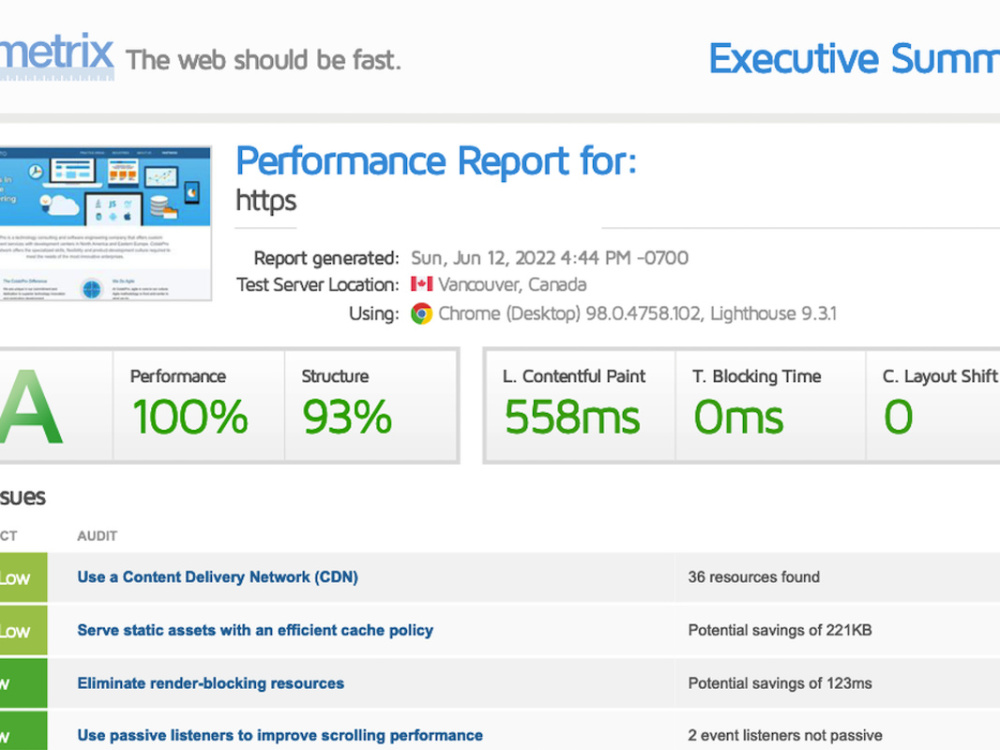The image size is (1000, 750).
Task: Click the Chrome browser icon
Action: point(422,313)
